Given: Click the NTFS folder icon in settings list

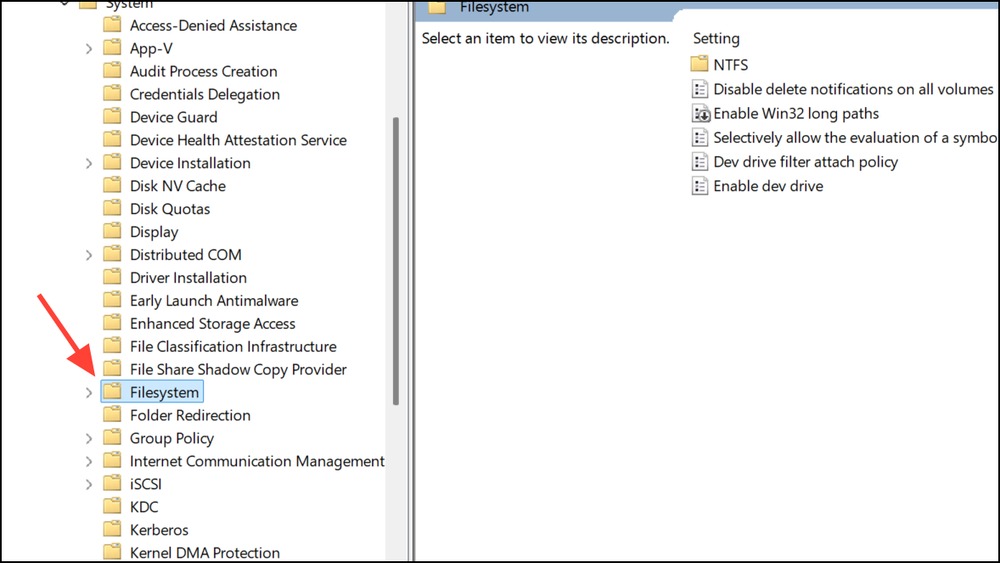Looking at the screenshot, I should click(x=700, y=65).
